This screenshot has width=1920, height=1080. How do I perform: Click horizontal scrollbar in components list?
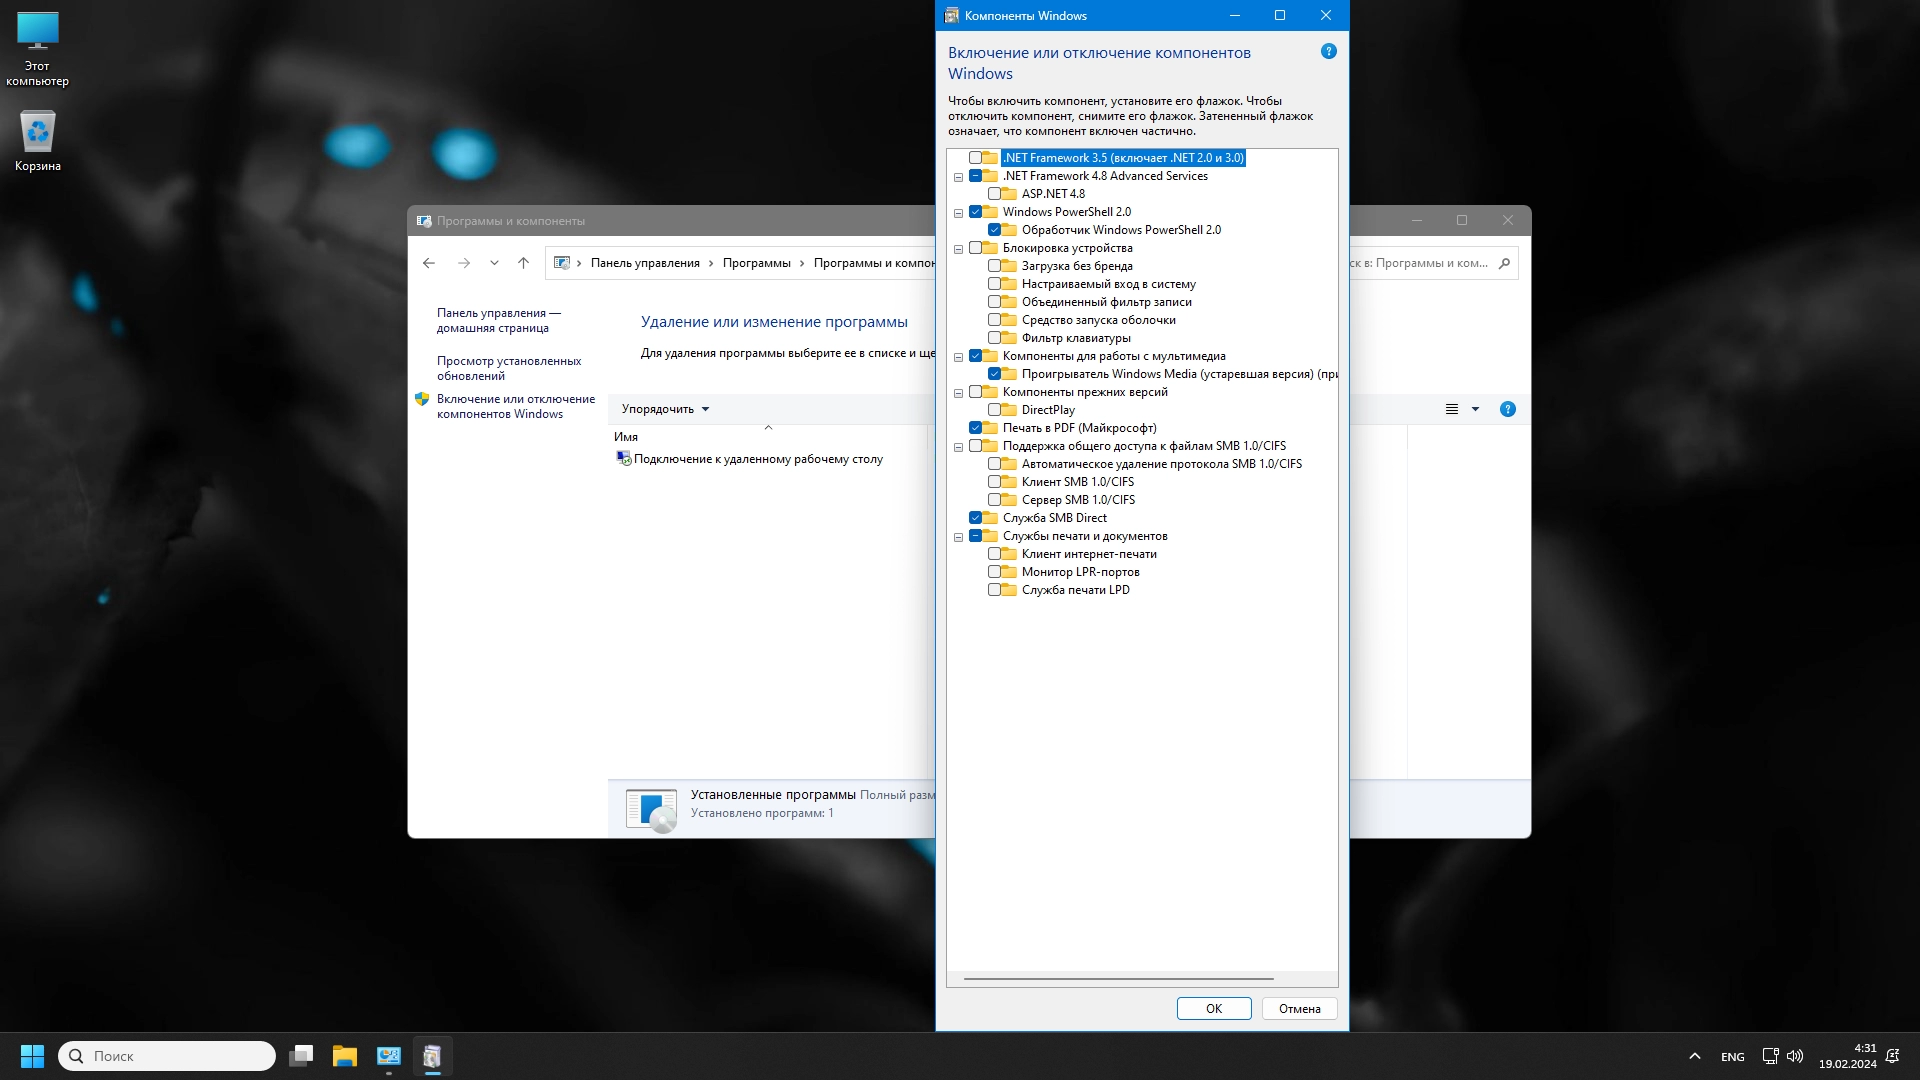pyautogui.click(x=1118, y=979)
